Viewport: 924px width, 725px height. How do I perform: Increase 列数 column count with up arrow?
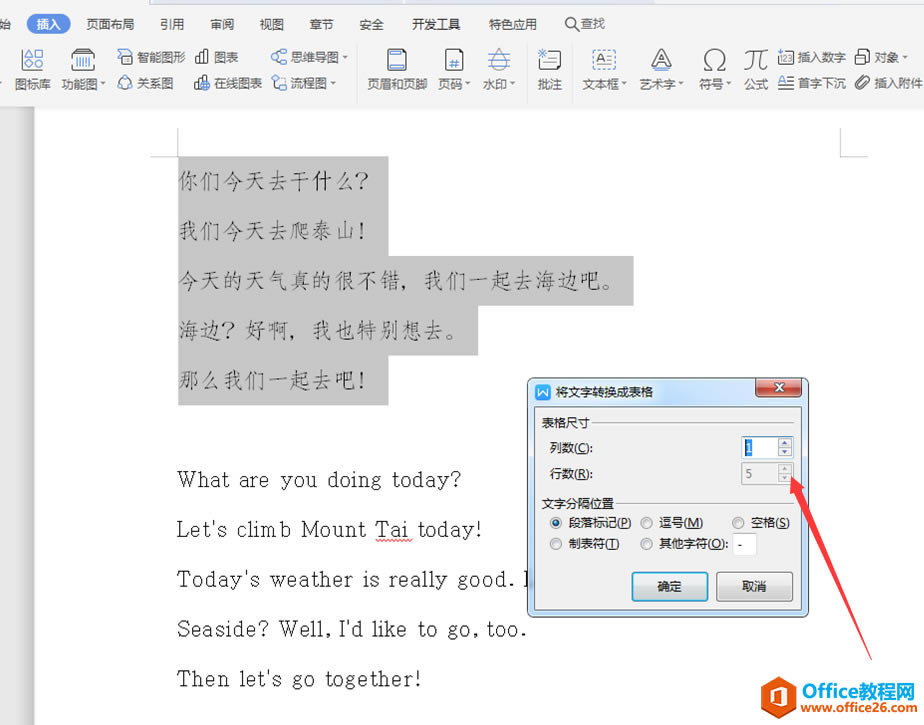[784, 443]
